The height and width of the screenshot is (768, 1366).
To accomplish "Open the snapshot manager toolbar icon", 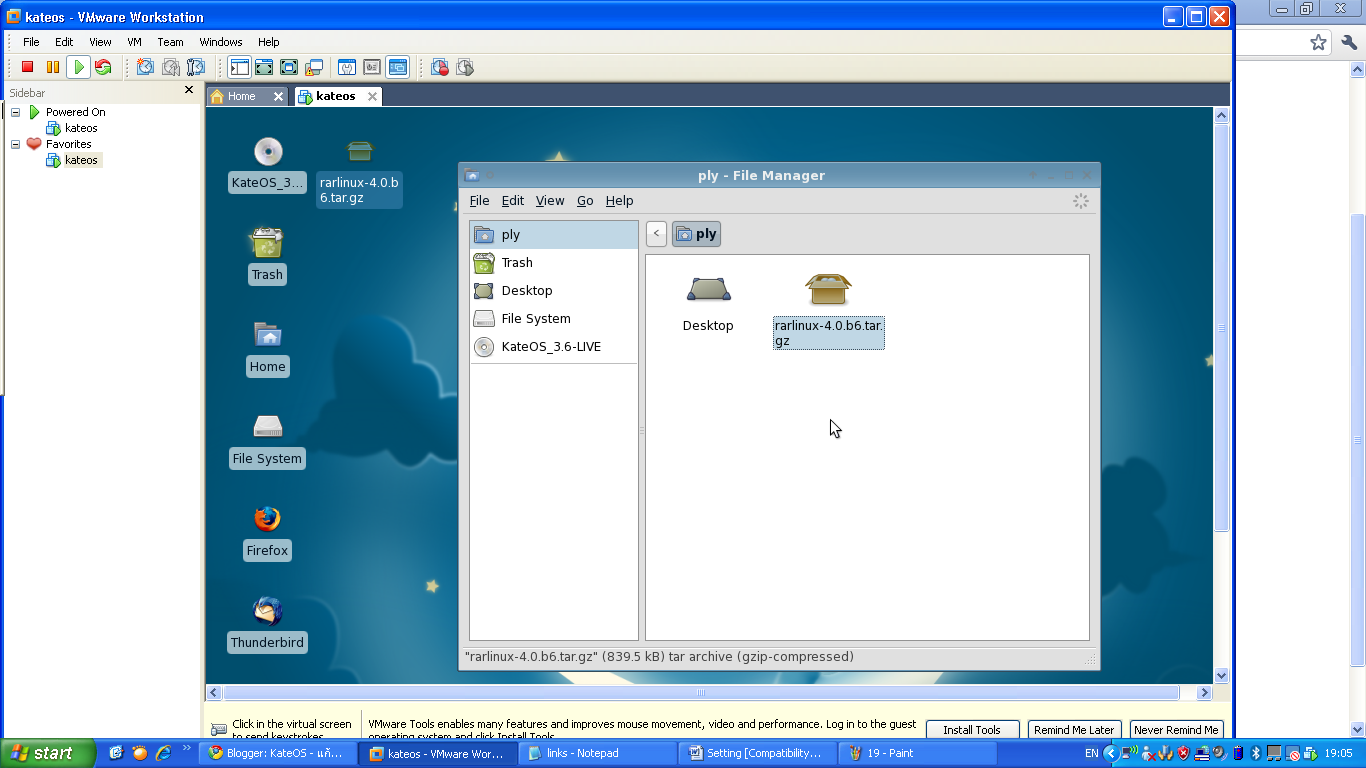I will pos(196,67).
